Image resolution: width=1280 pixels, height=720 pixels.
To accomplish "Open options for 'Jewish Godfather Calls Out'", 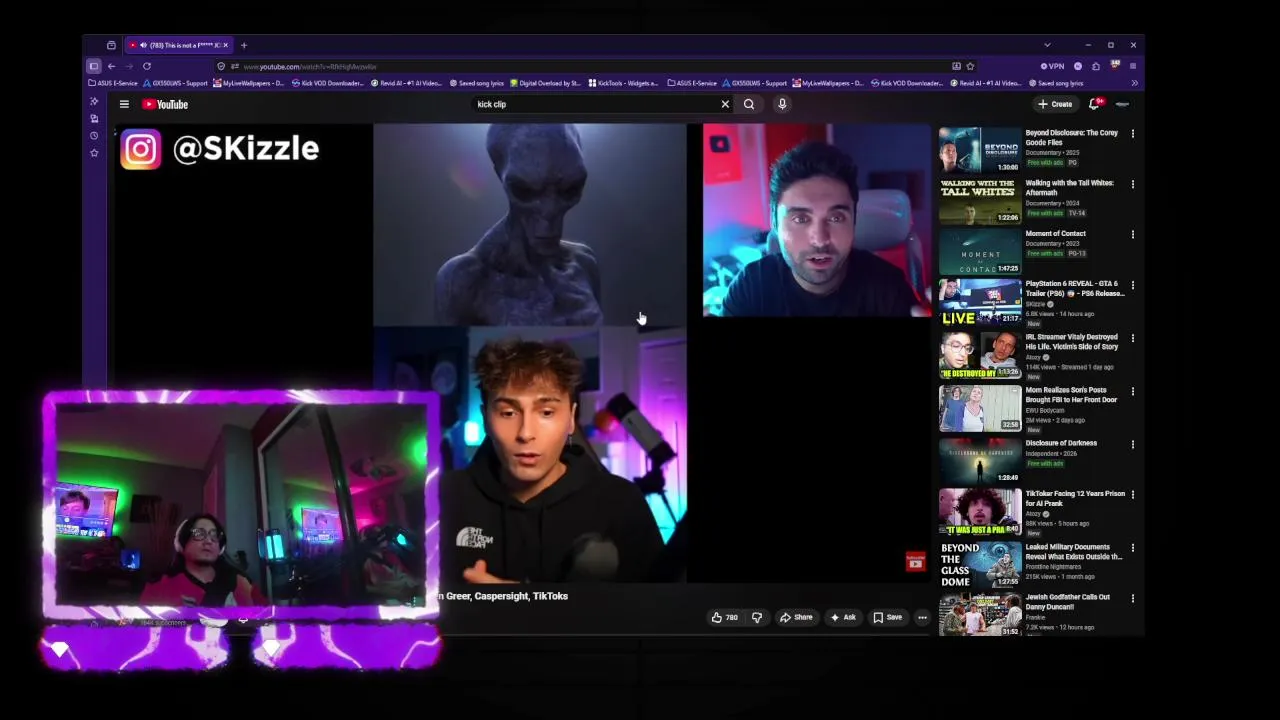I will tap(1133, 598).
